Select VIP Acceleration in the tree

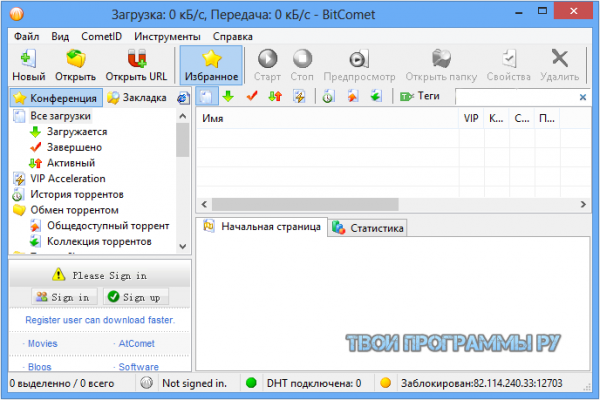[68, 178]
